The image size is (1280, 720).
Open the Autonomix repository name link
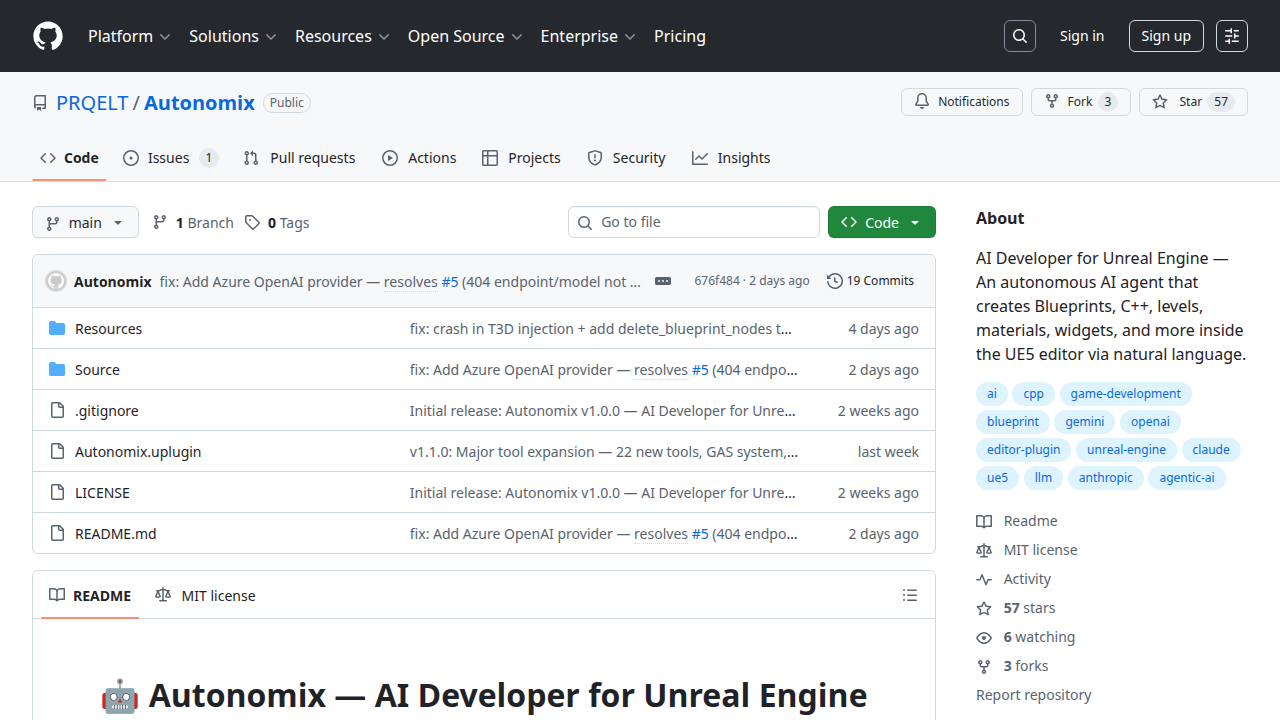(x=199, y=102)
